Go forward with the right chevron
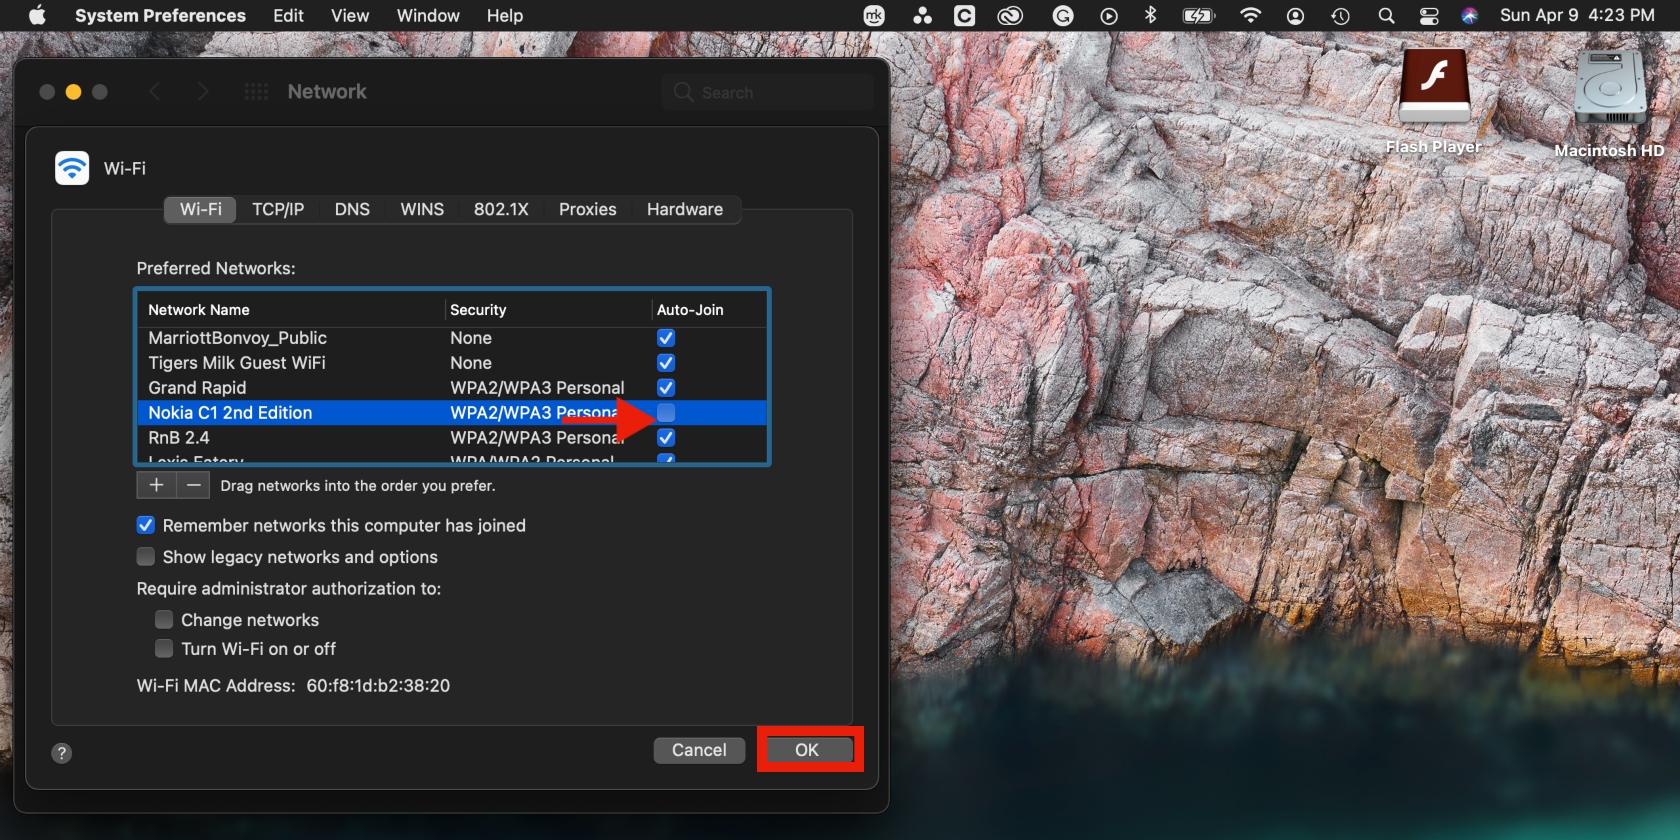The image size is (1680, 840). [203, 92]
